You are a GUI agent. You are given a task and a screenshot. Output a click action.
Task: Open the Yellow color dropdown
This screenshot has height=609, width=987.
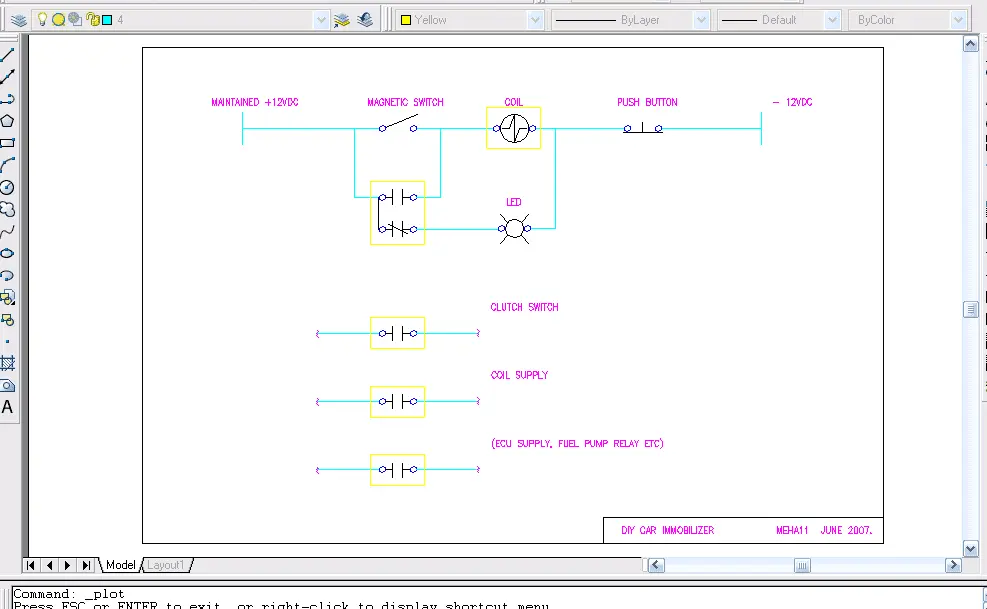click(x=534, y=19)
